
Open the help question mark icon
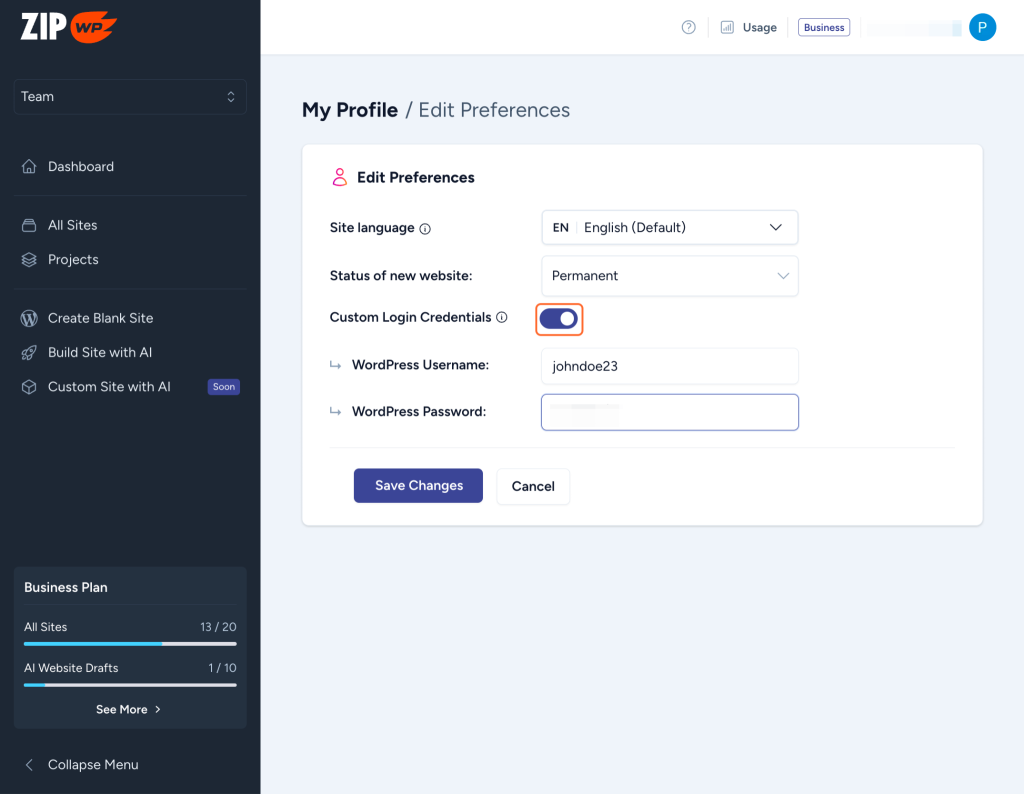688,27
